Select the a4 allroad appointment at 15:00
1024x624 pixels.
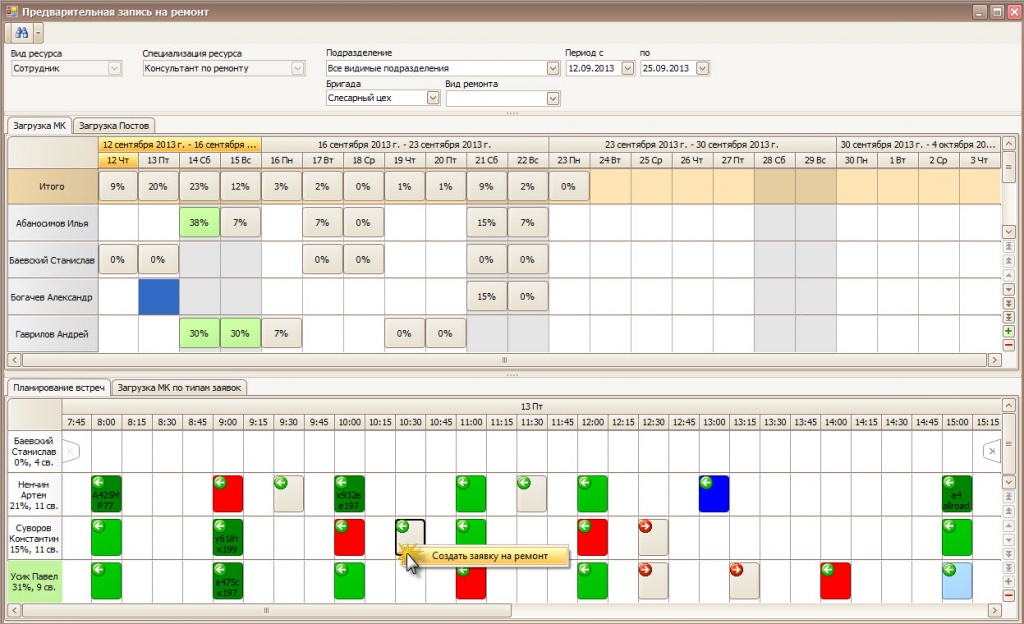(x=956, y=494)
